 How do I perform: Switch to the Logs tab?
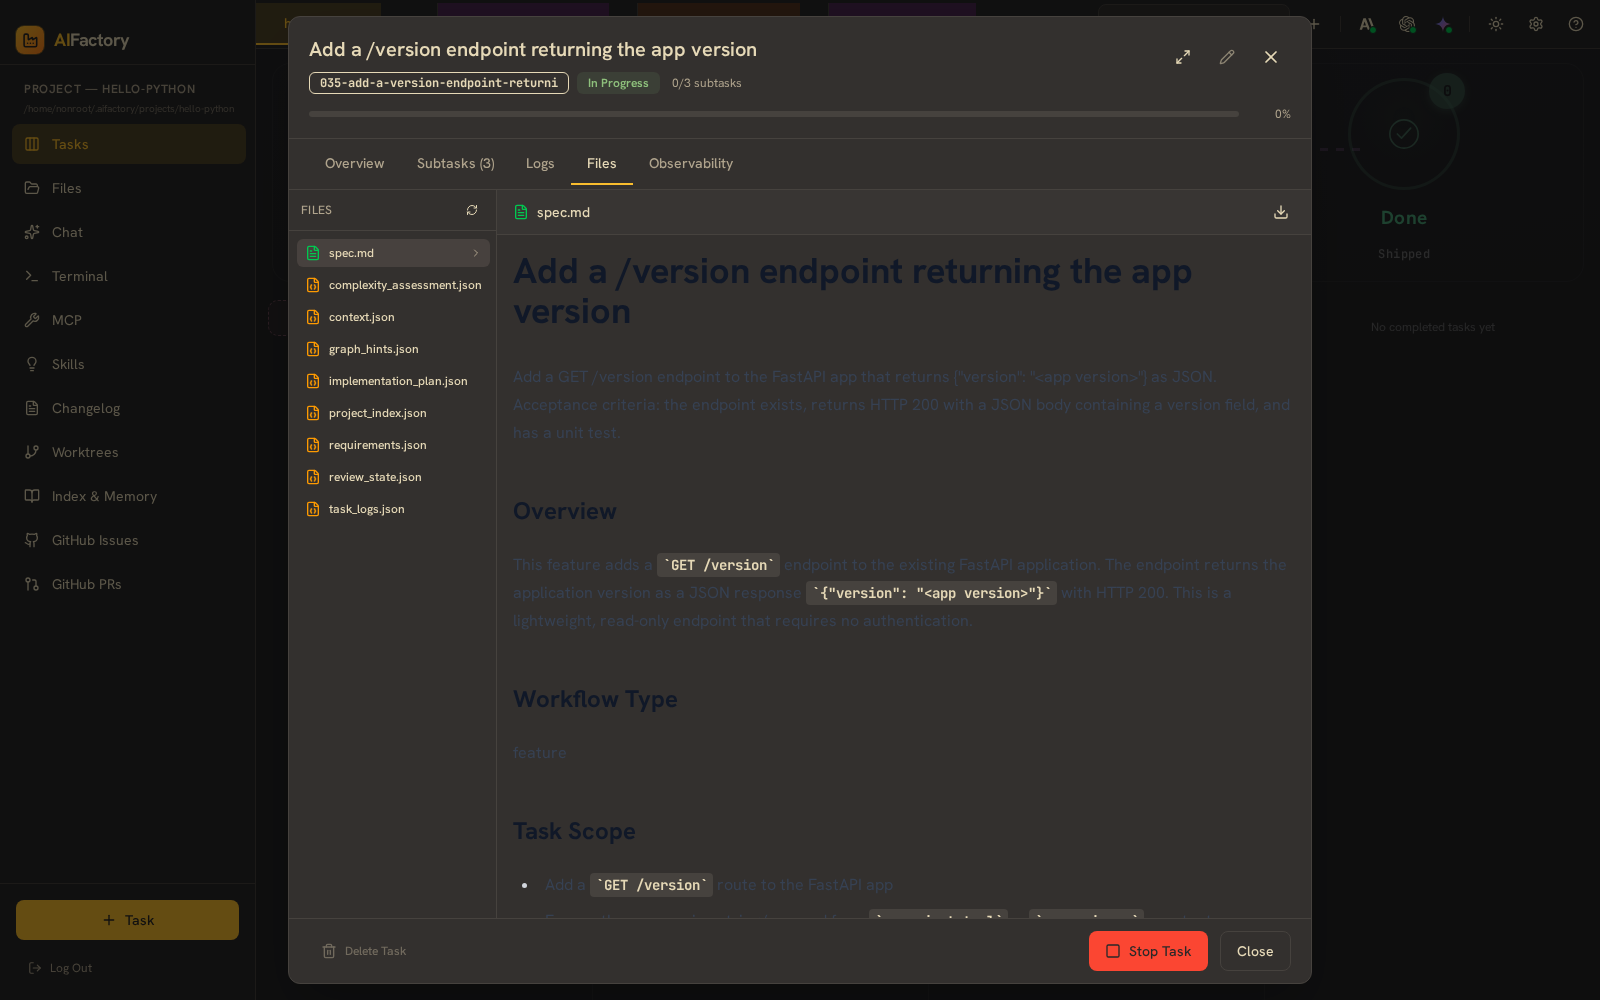[540, 163]
